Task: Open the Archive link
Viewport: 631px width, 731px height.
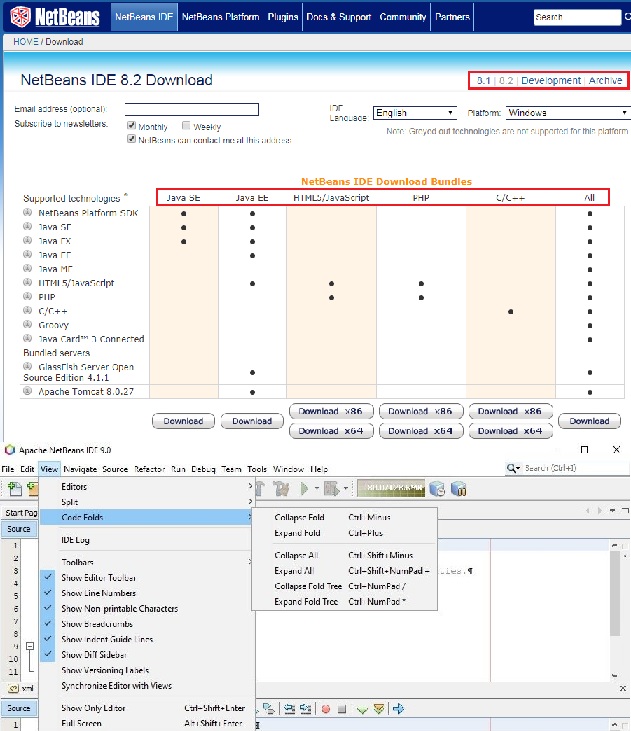Action: pos(605,80)
